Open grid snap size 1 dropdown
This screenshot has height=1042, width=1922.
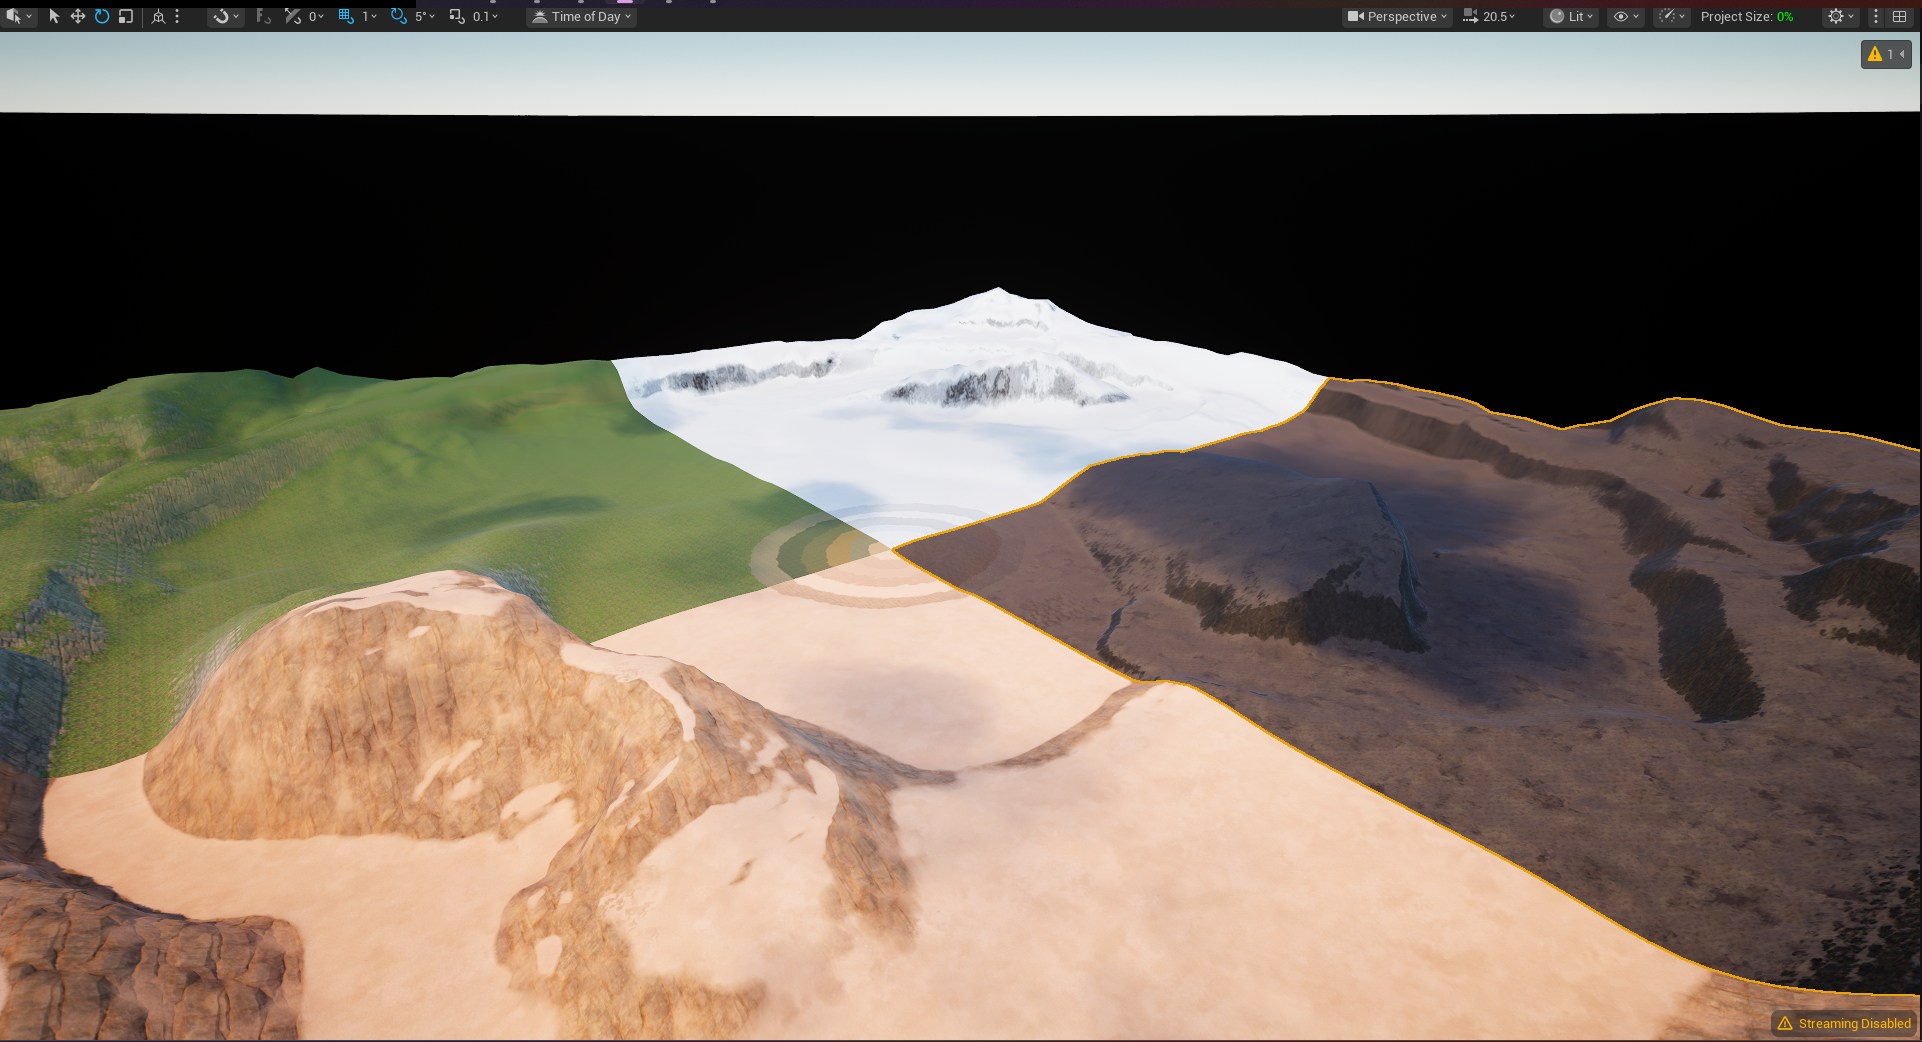(x=369, y=16)
